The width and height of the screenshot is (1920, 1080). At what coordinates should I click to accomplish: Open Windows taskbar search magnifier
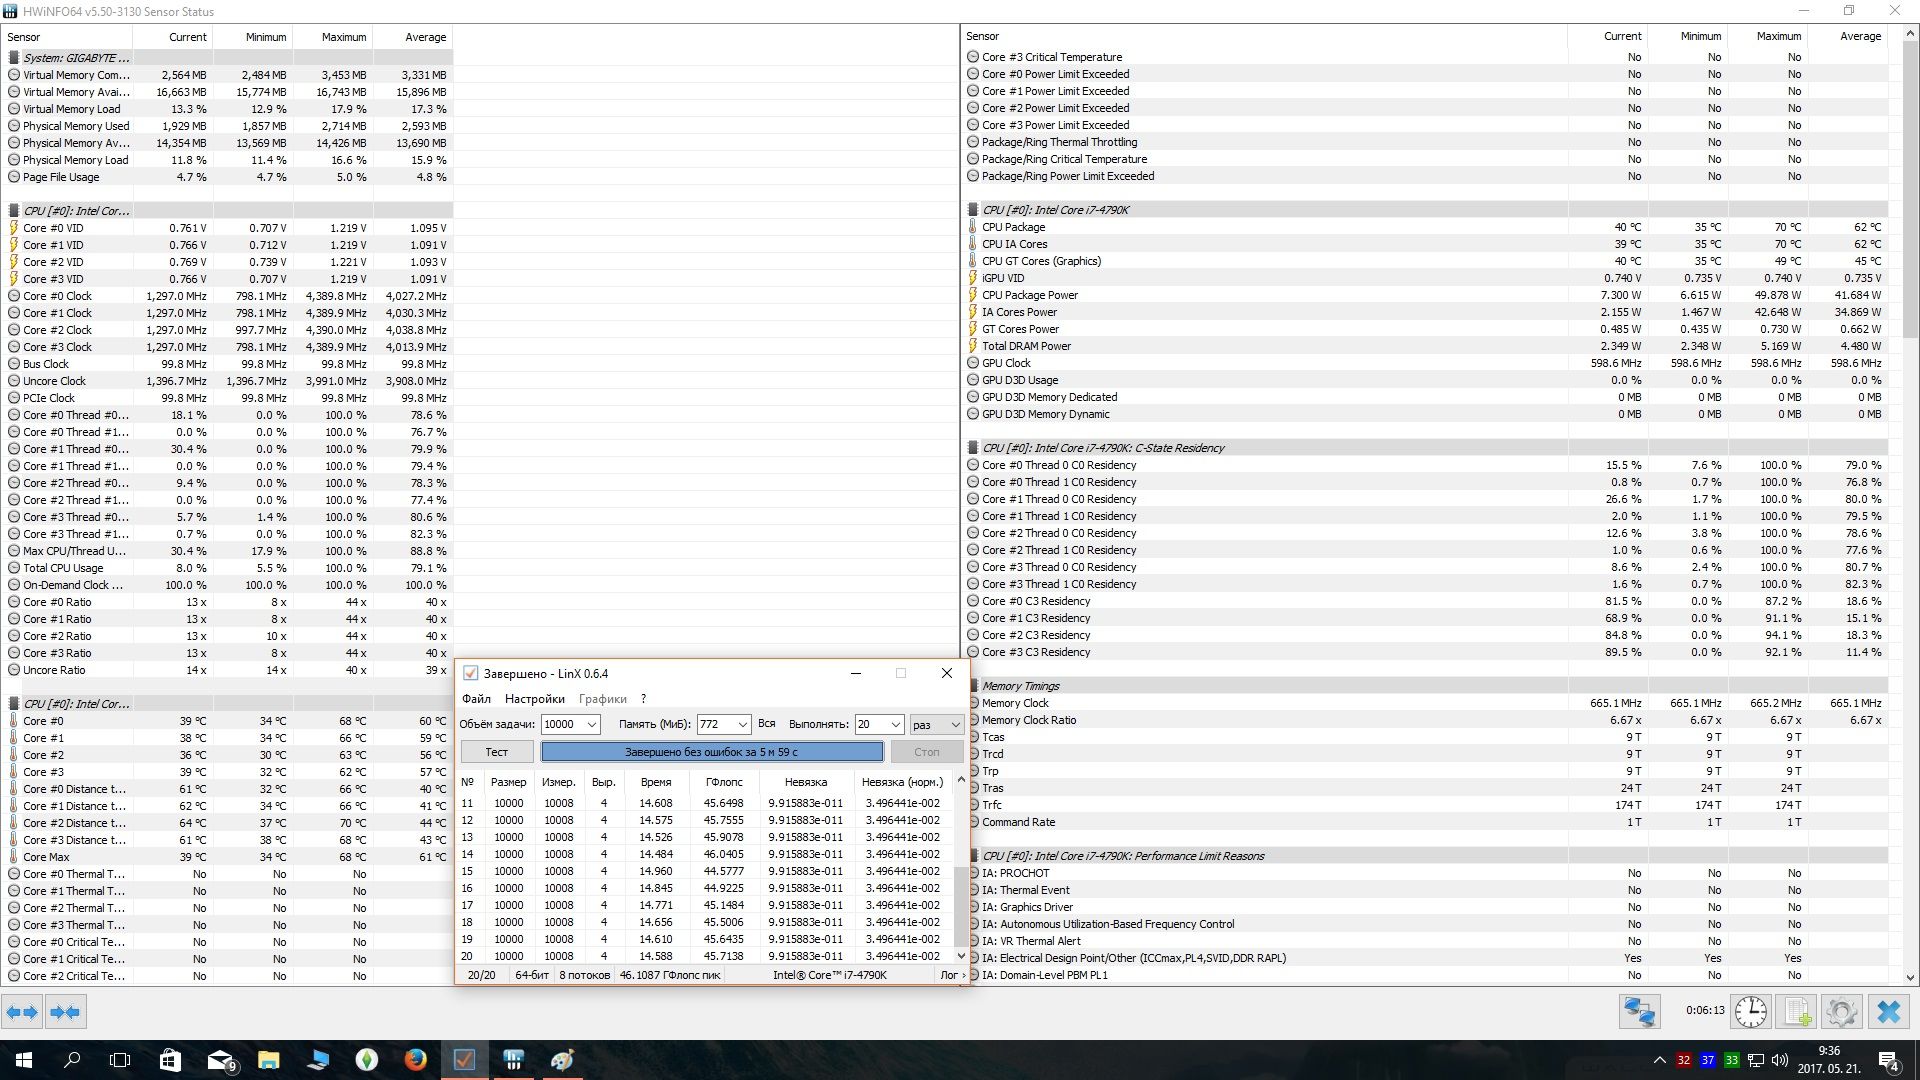(72, 1060)
